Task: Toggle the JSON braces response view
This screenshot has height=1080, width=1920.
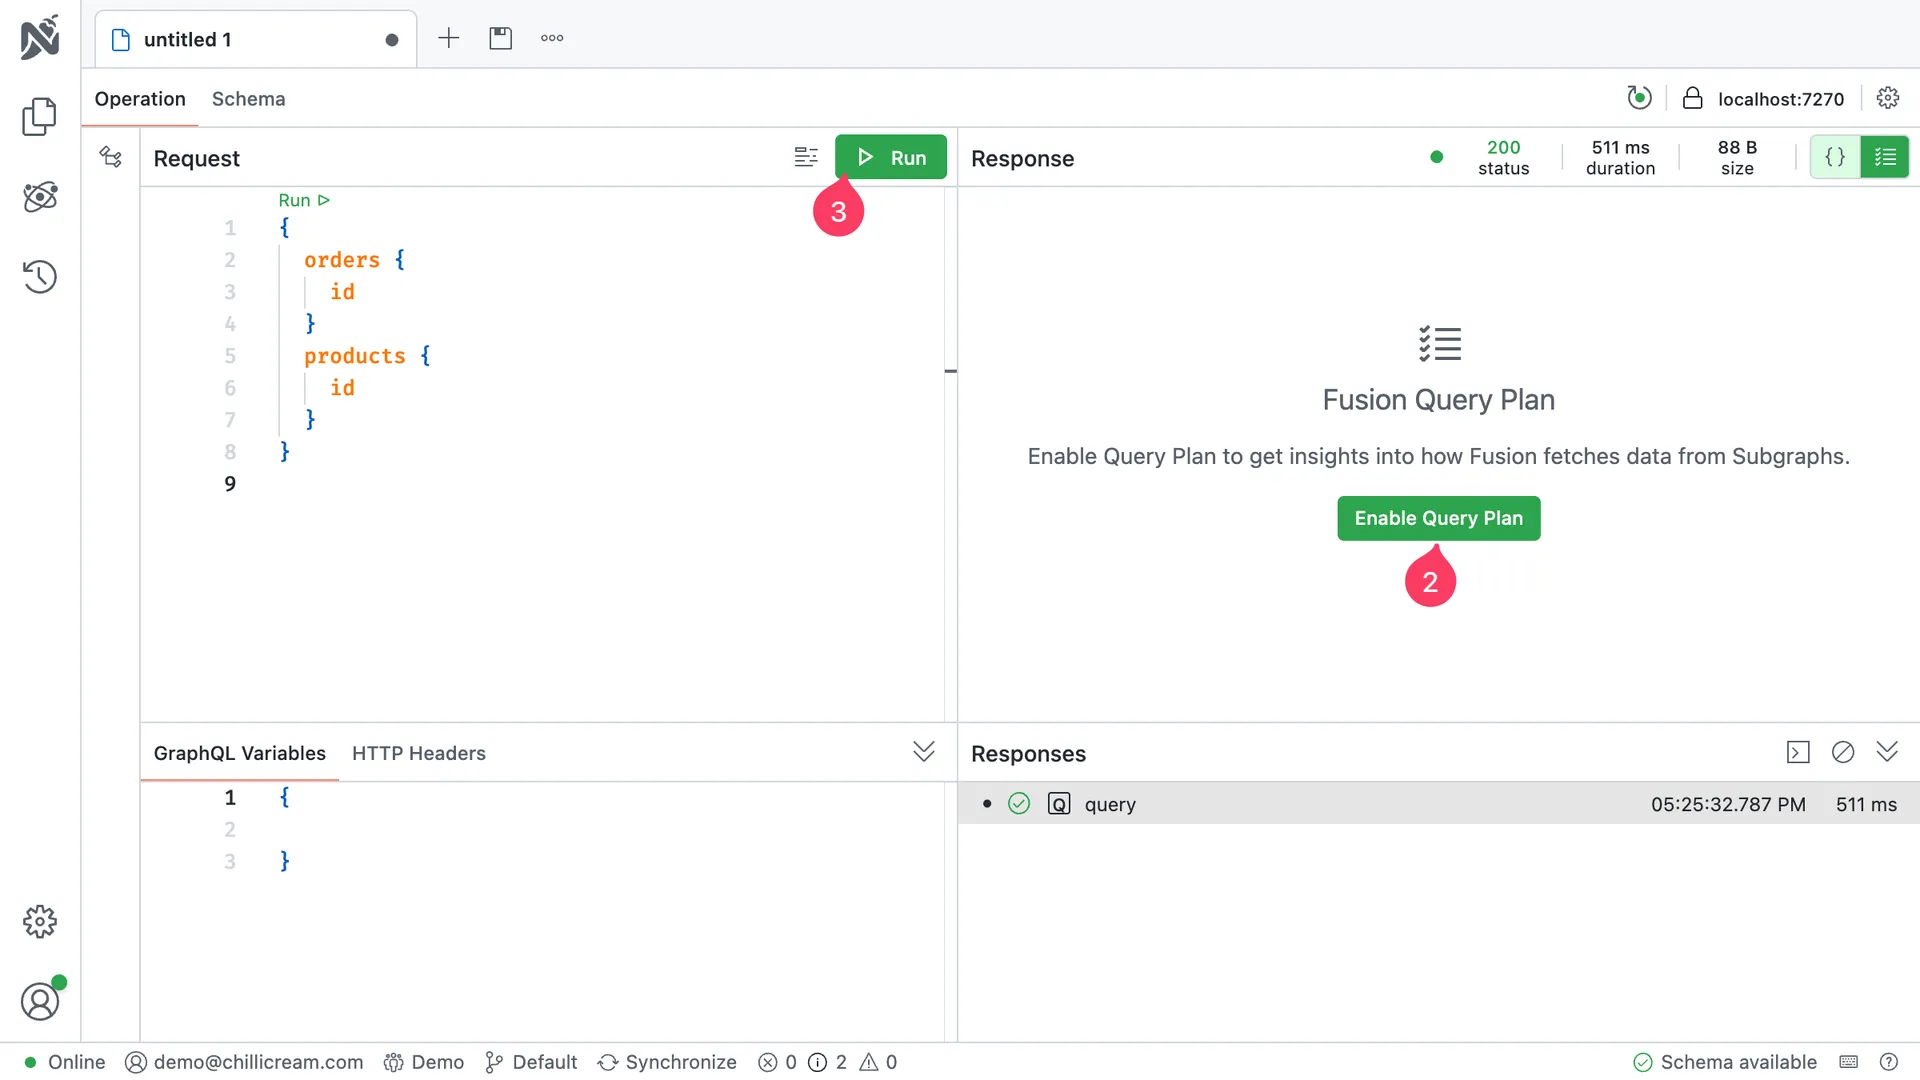Action: point(1835,157)
